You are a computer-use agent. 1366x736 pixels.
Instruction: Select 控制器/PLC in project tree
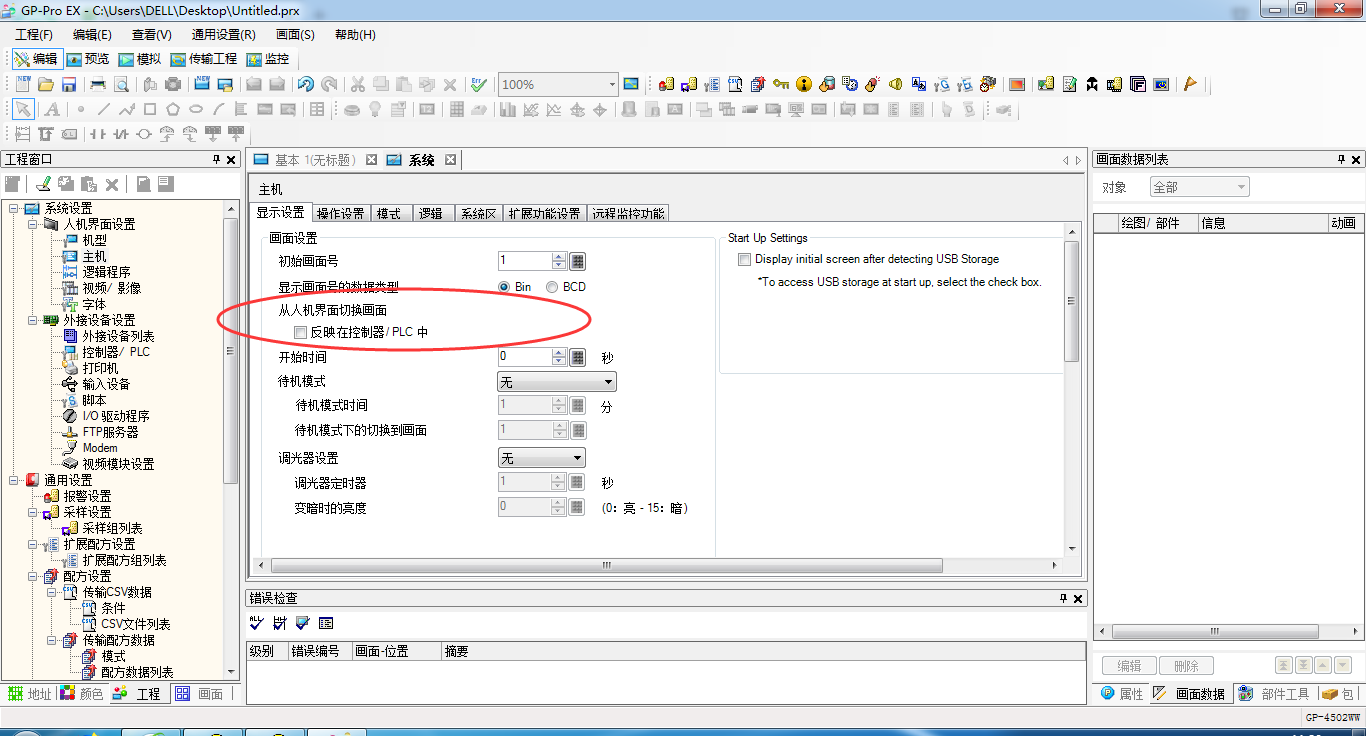(x=115, y=352)
